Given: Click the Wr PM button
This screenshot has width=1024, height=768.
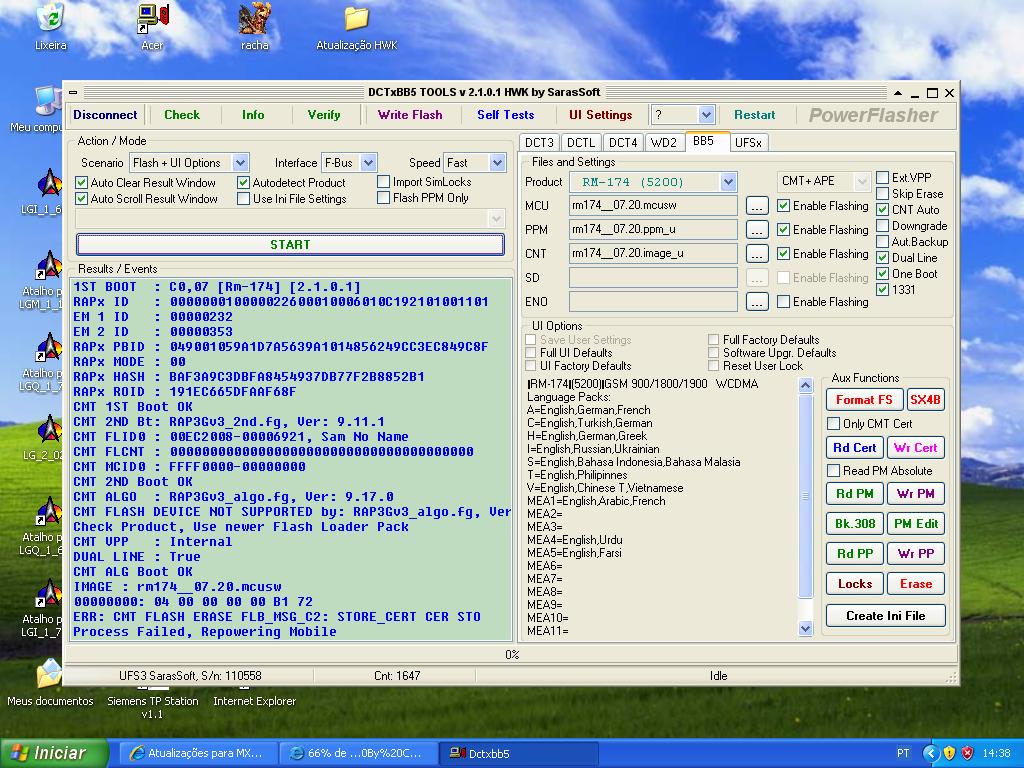Looking at the screenshot, I should click(x=916, y=494).
